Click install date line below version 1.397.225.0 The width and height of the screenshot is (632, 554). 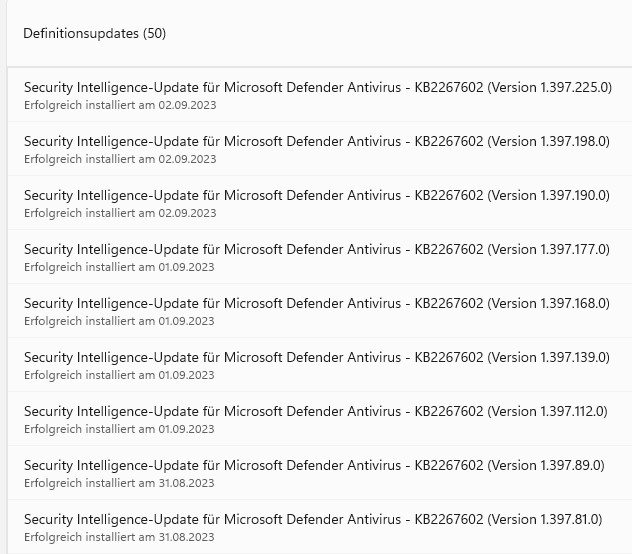pos(119,105)
